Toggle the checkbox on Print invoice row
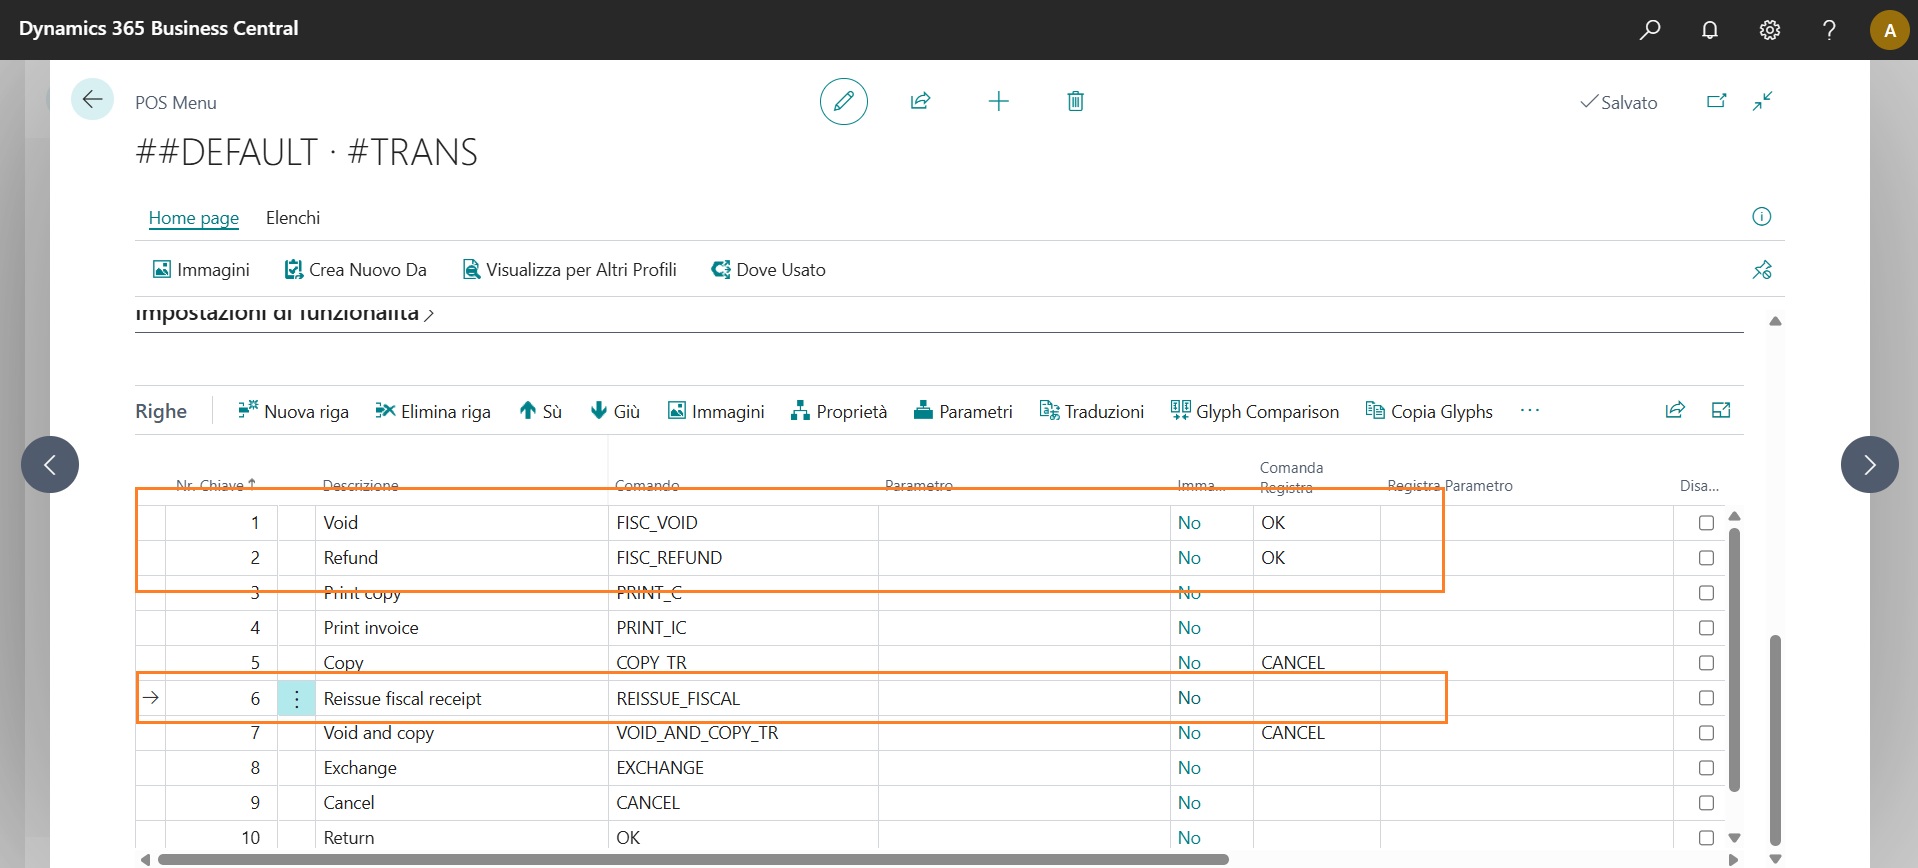This screenshot has height=868, width=1918. [x=1706, y=628]
